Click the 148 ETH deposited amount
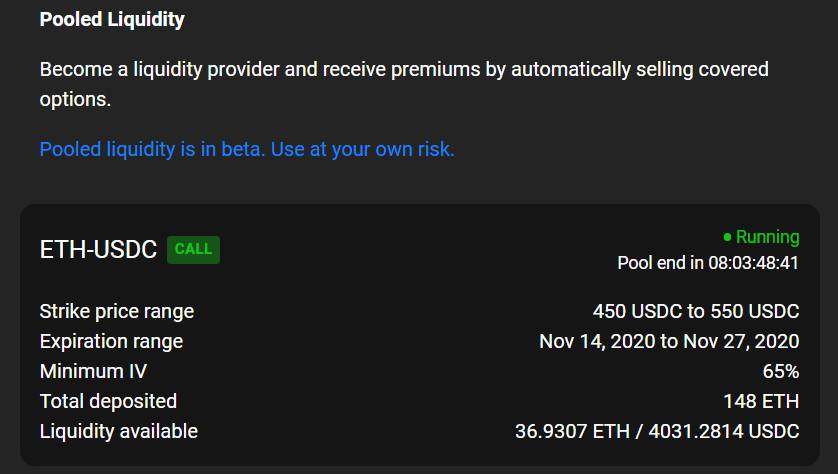Screen dimensions: 838x474 tap(761, 401)
